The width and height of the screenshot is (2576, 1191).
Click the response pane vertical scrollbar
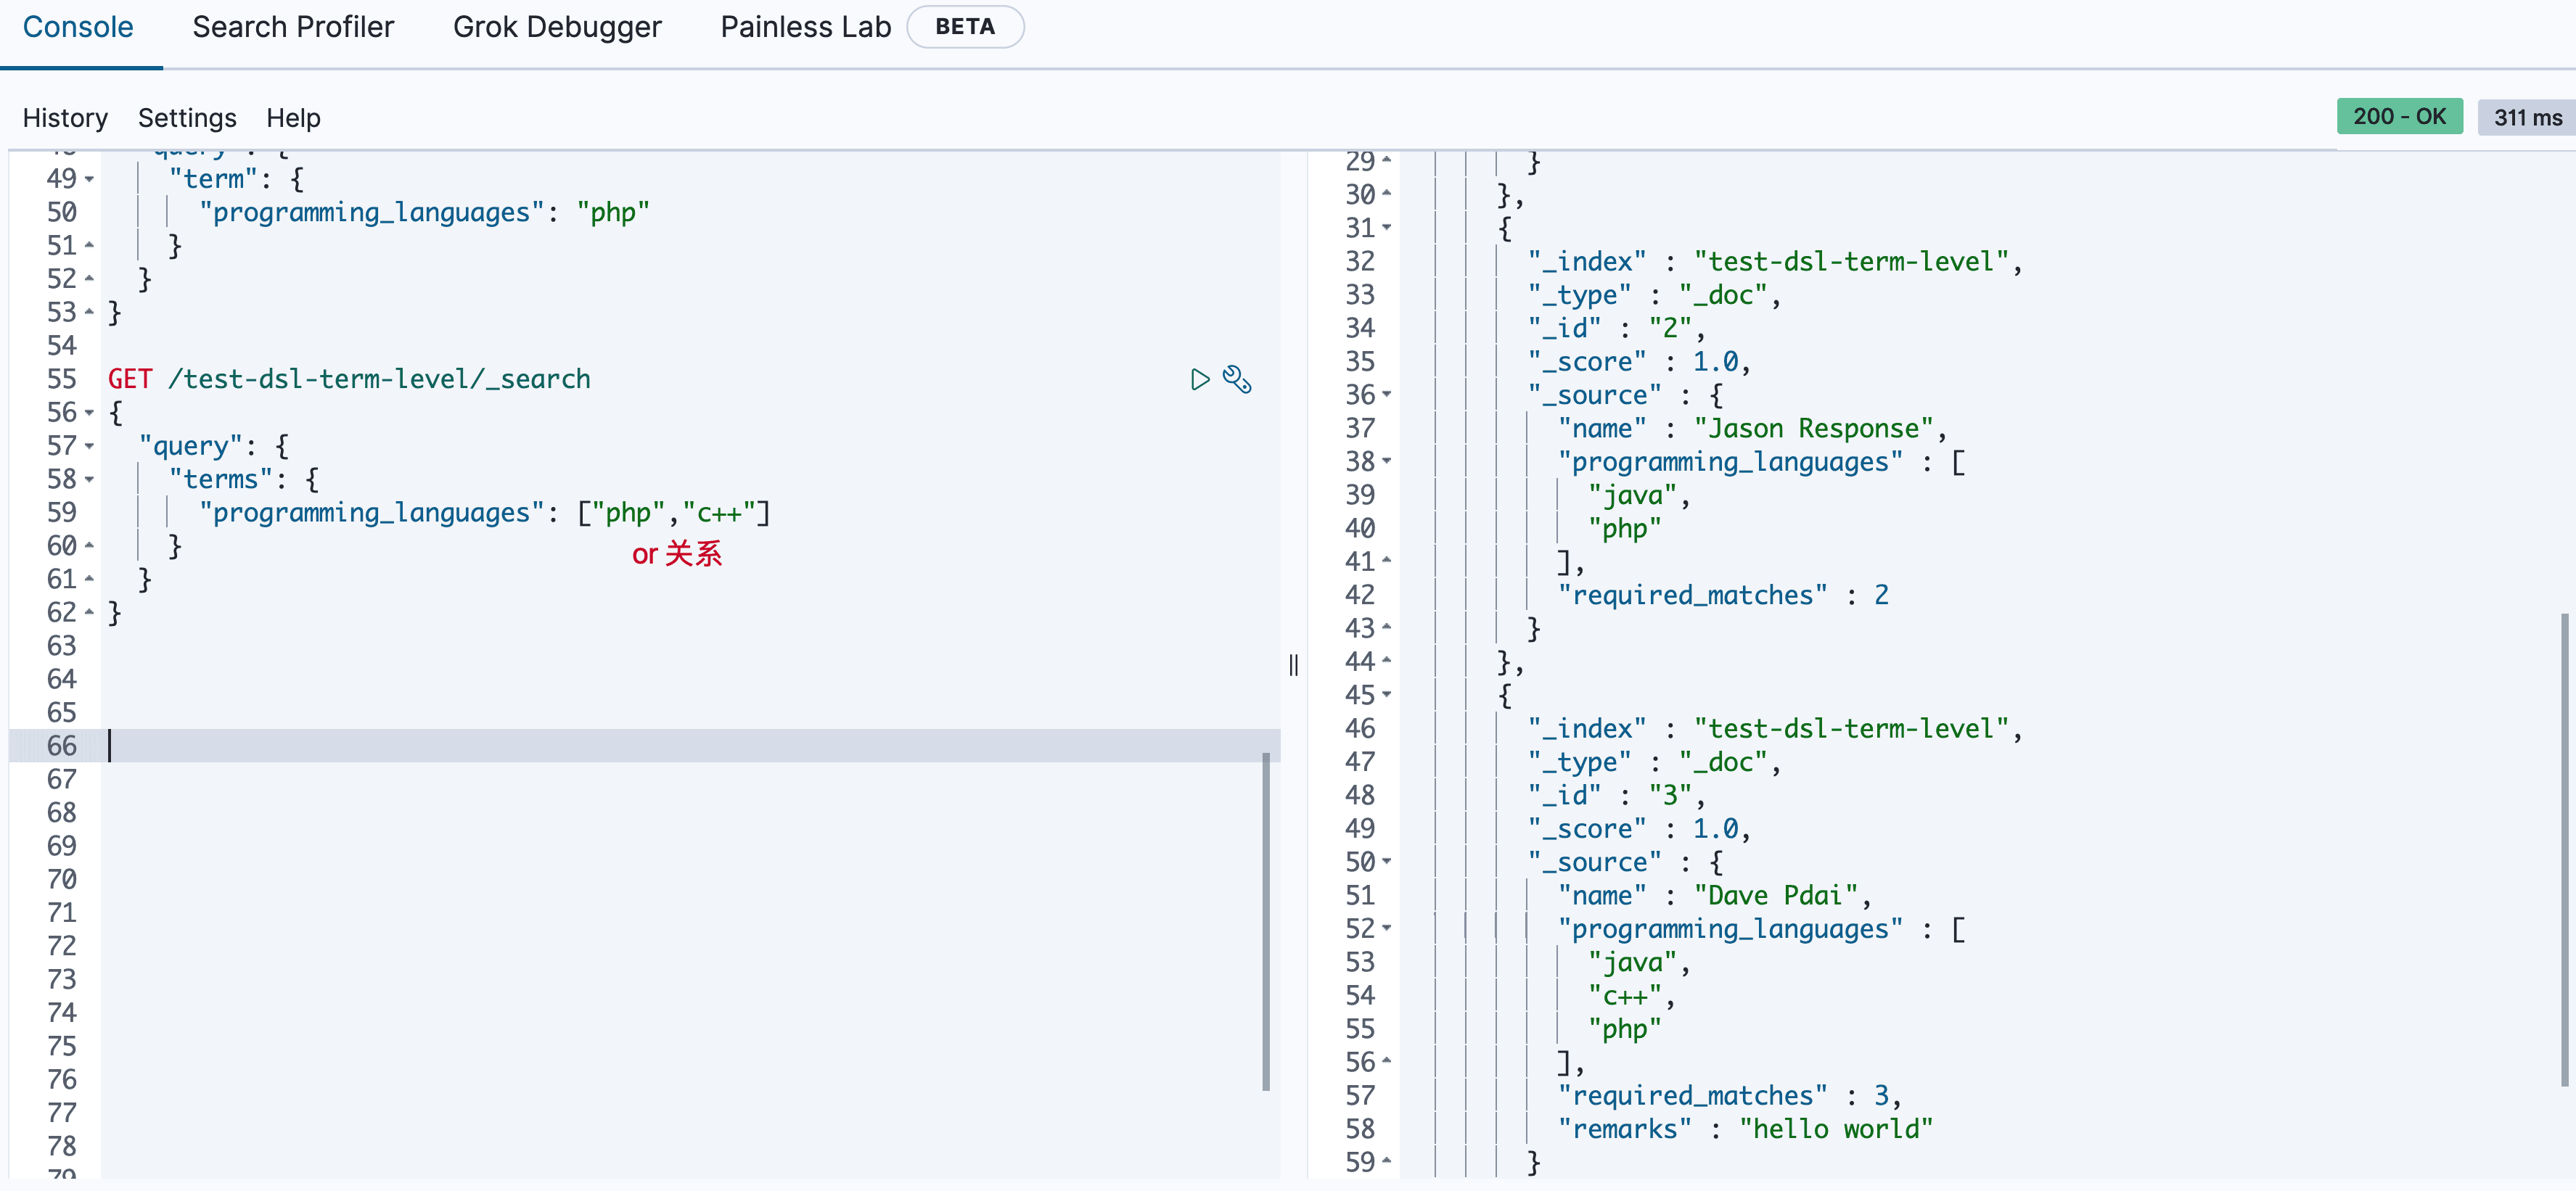(x=2564, y=850)
